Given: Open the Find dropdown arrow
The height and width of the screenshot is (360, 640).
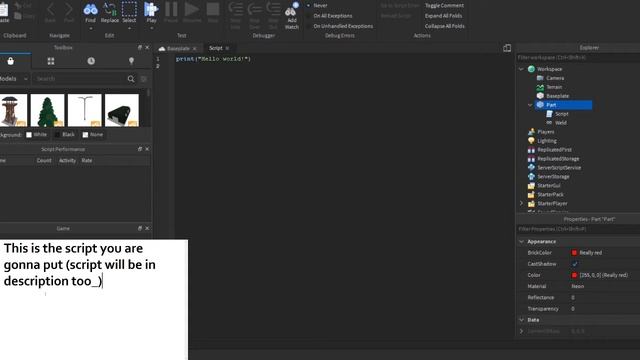Looking at the screenshot, I should click(x=91, y=29).
